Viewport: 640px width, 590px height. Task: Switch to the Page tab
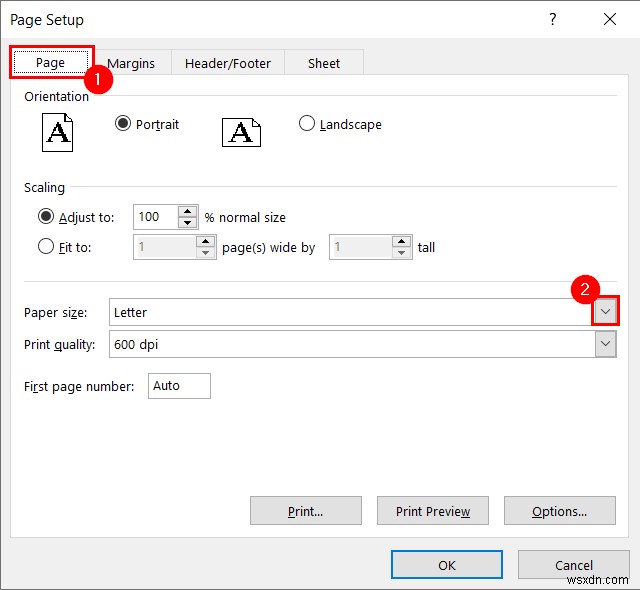(51, 62)
